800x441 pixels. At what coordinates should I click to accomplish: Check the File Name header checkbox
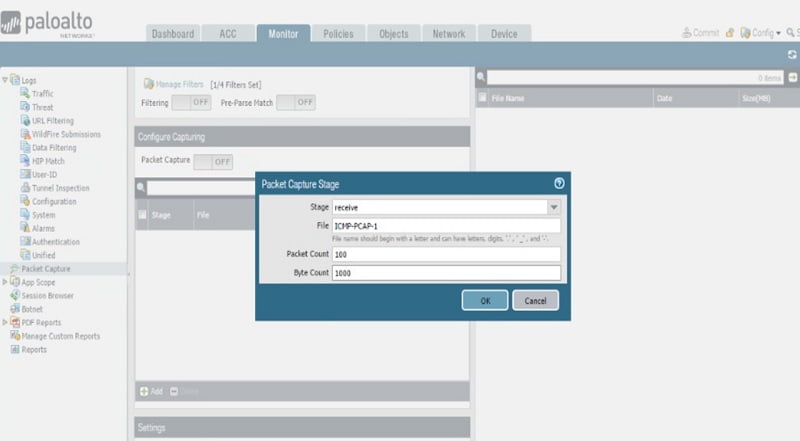[x=482, y=97]
